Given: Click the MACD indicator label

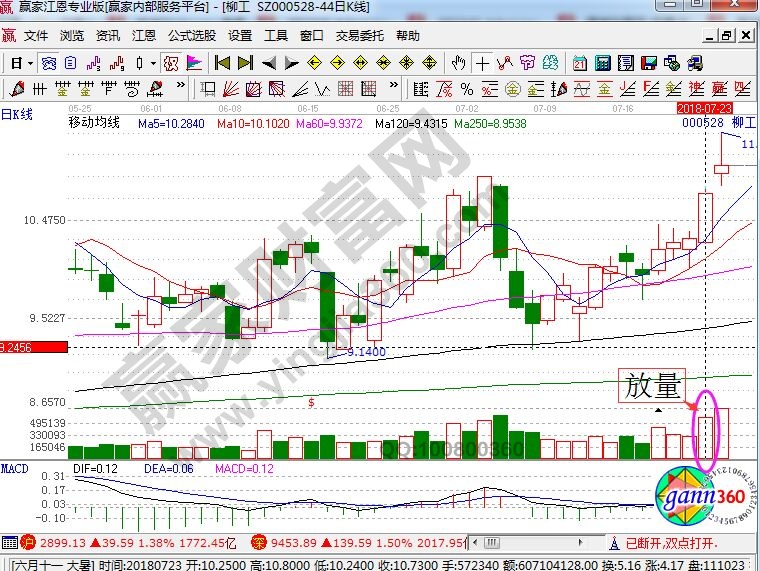Looking at the screenshot, I should (15, 468).
